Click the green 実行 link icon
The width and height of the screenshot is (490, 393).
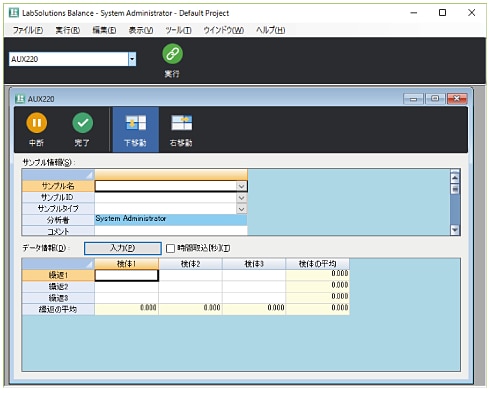click(172, 54)
